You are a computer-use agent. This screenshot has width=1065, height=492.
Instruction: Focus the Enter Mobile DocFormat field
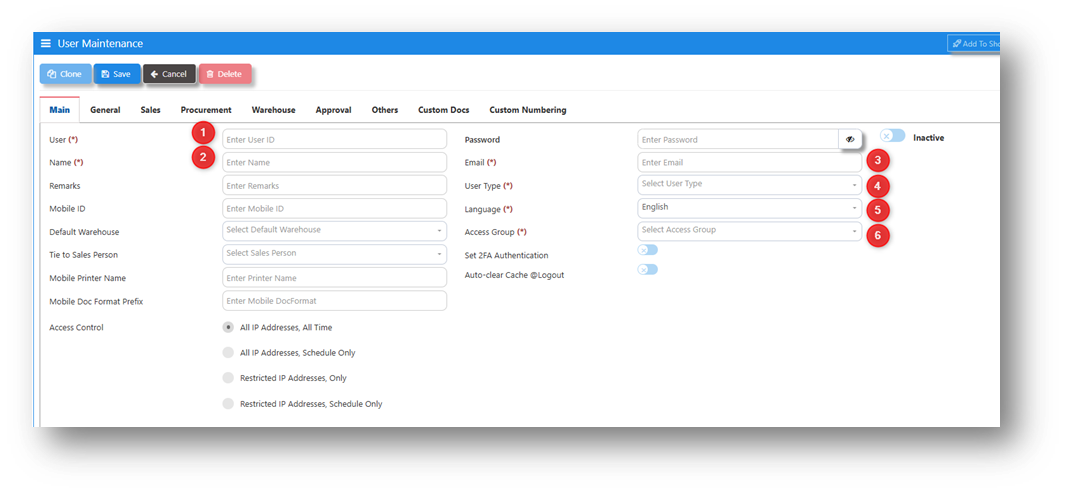(334, 300)
